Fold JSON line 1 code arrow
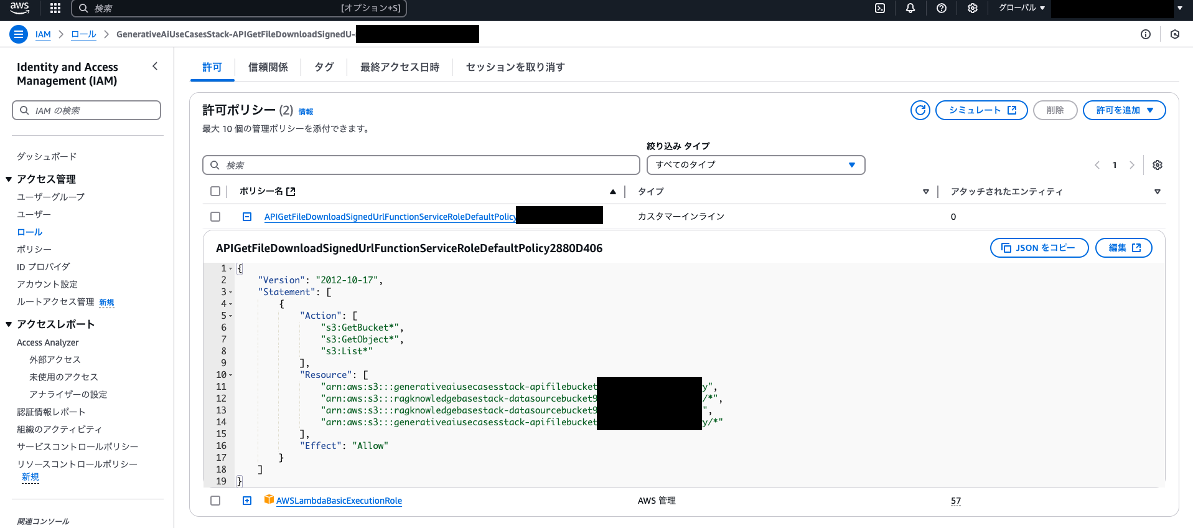The height and width of the screenshot is (528, 1193). tap(231, 269)
